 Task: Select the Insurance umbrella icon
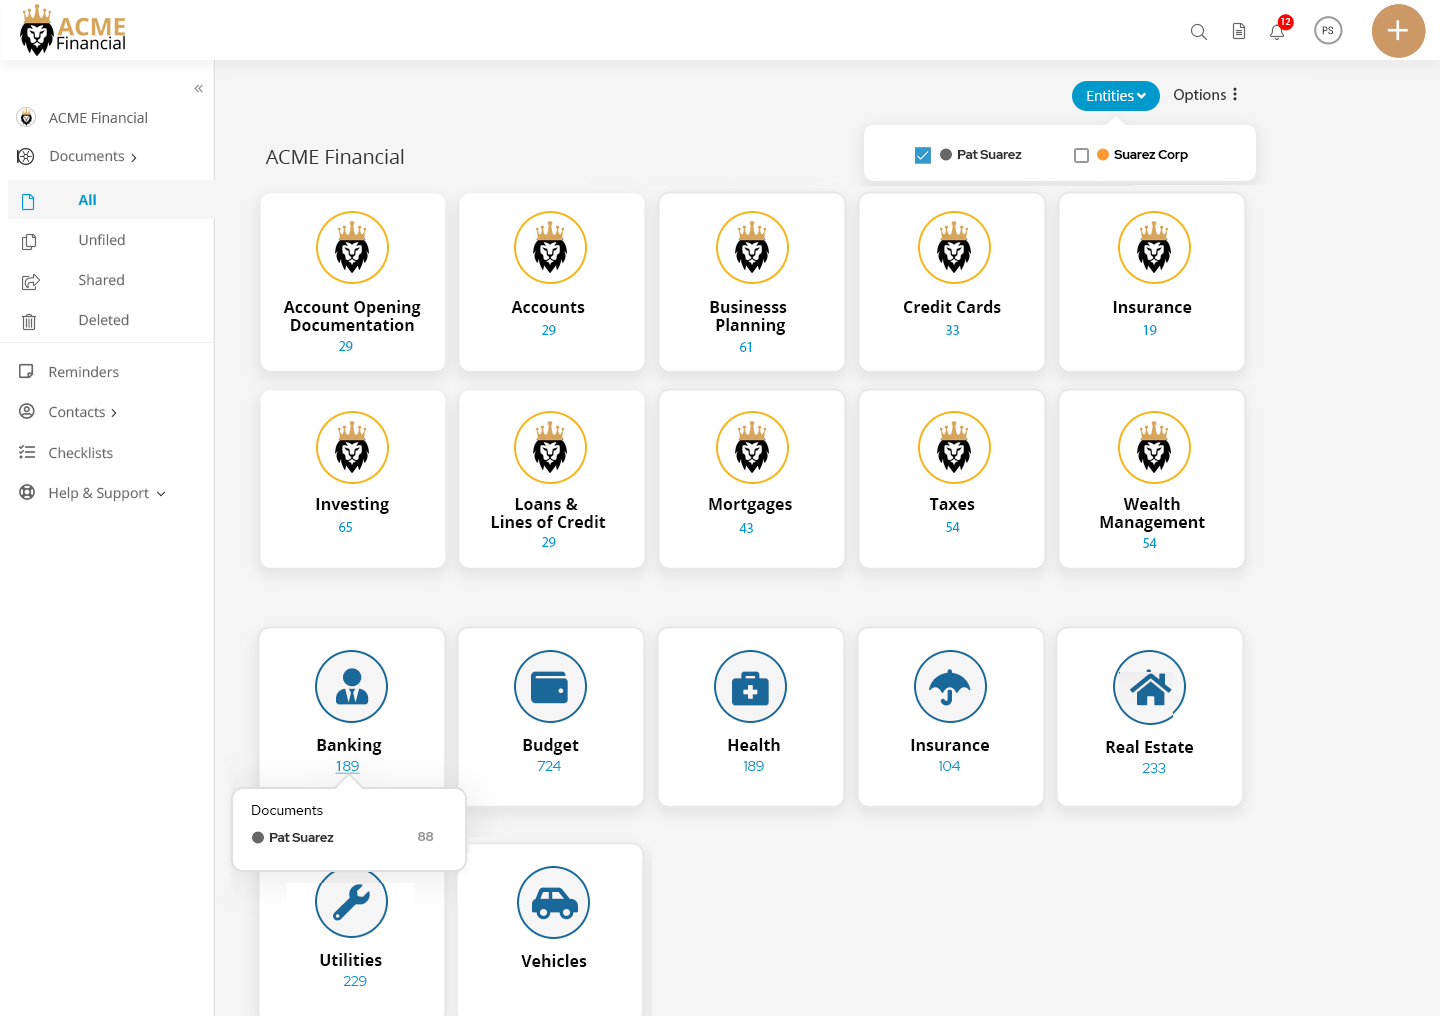(950, 687)
